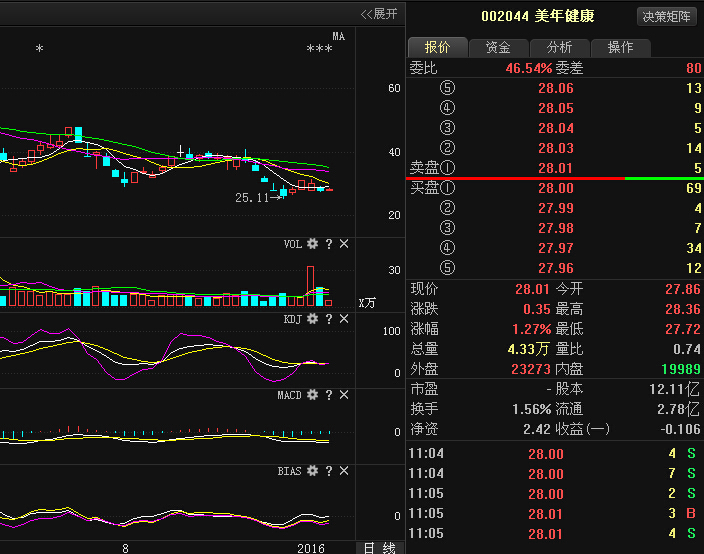Click the triple-asterisk marker on chart
Screen dimensions: 704x554
click(319, 48)
